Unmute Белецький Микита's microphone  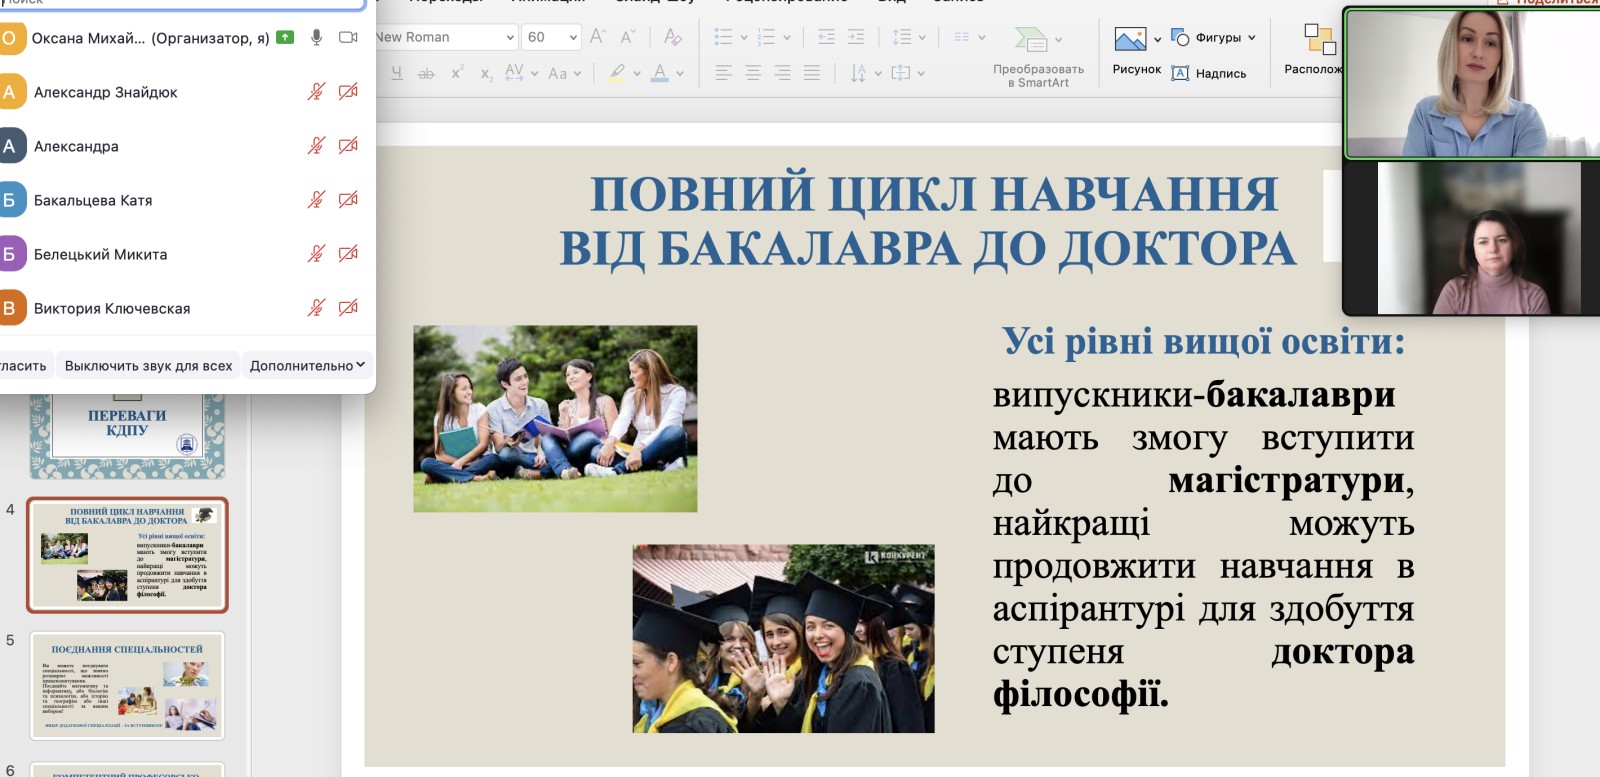click(x=316, y=254)
